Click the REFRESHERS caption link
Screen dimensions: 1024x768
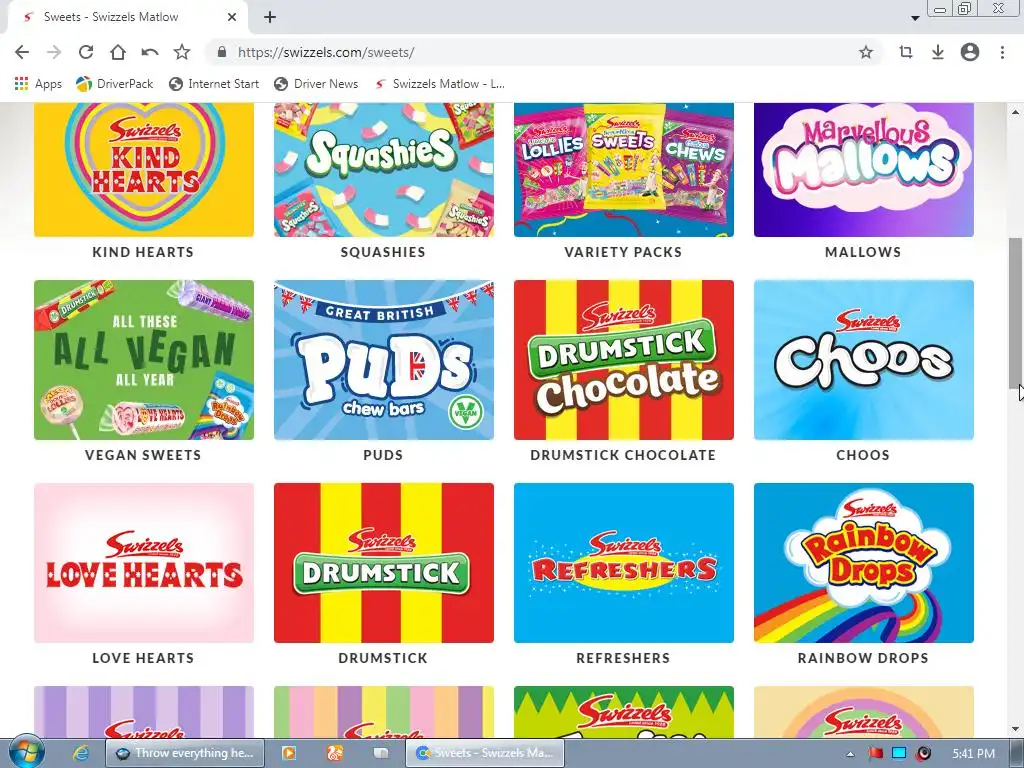click(x=623, y=658)
